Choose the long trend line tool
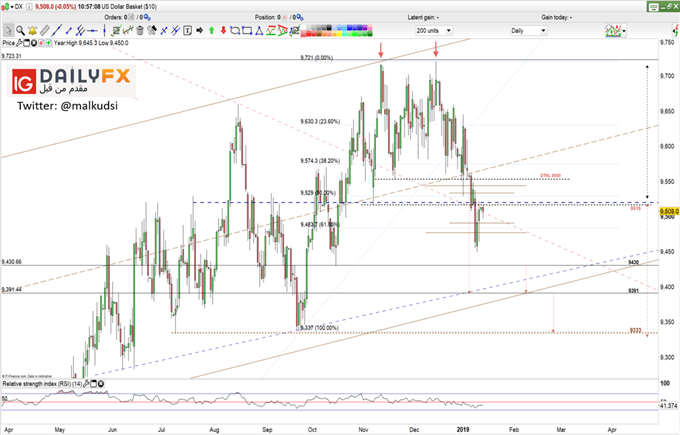 57,31
